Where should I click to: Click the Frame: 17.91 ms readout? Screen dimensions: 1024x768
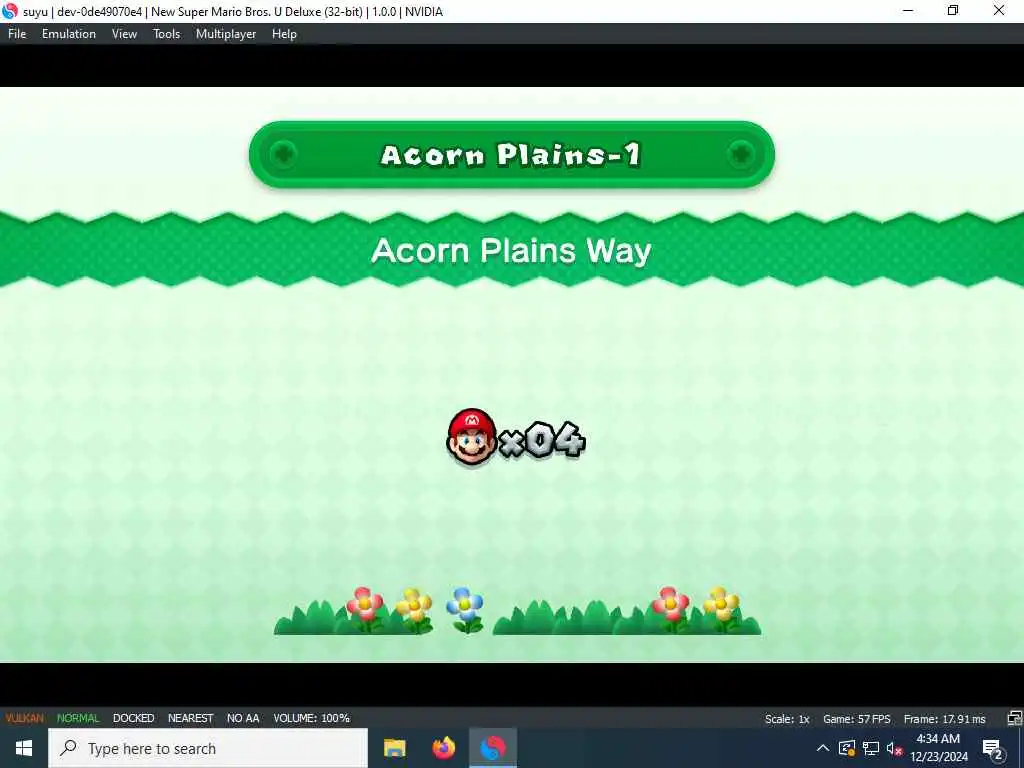point(944,719)
